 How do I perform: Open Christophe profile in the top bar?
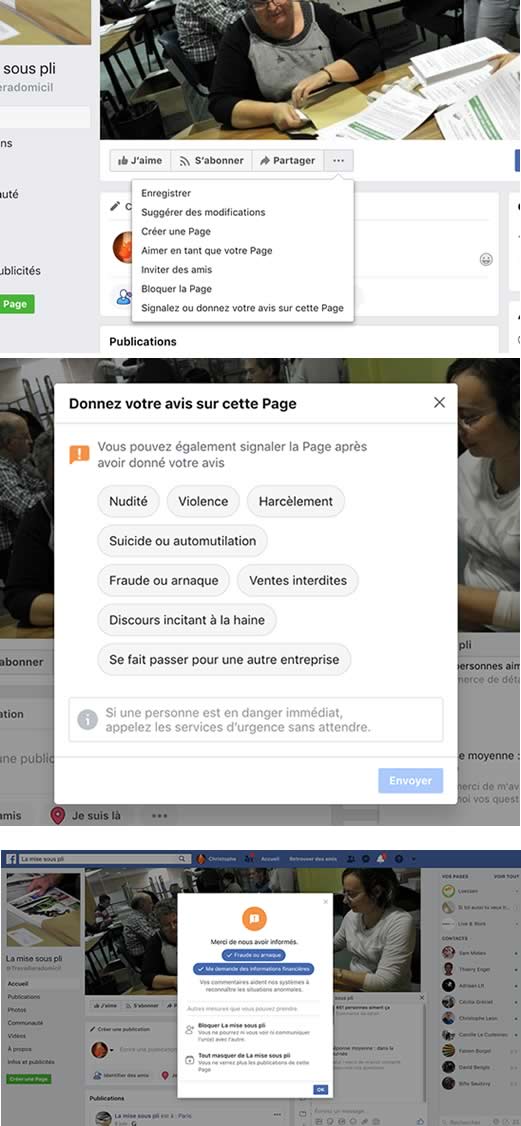(217, 858)
